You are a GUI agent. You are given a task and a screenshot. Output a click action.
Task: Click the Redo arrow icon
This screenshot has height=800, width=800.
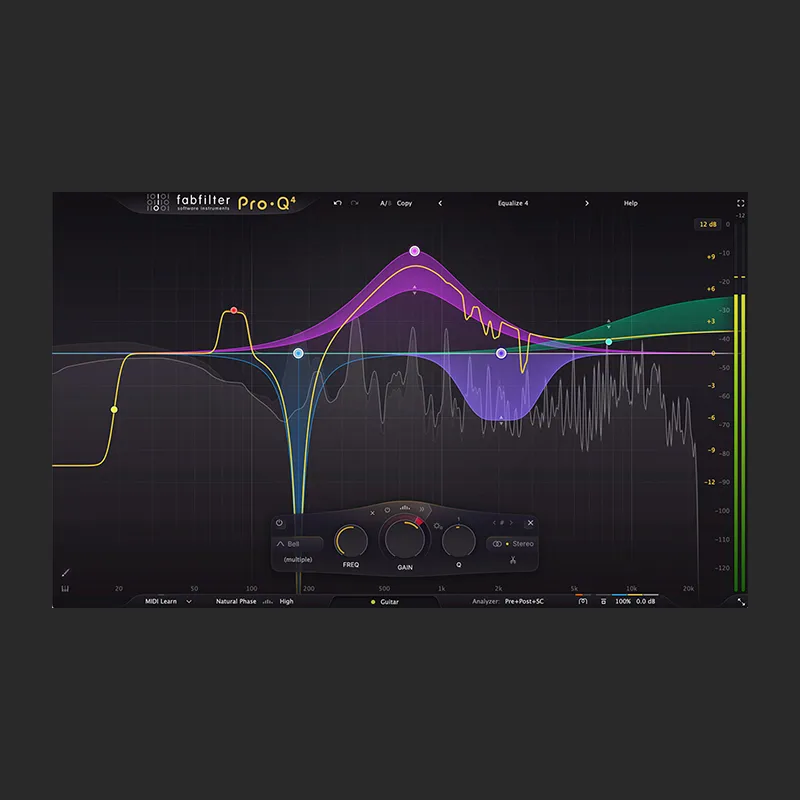click(x=355, y=203)
